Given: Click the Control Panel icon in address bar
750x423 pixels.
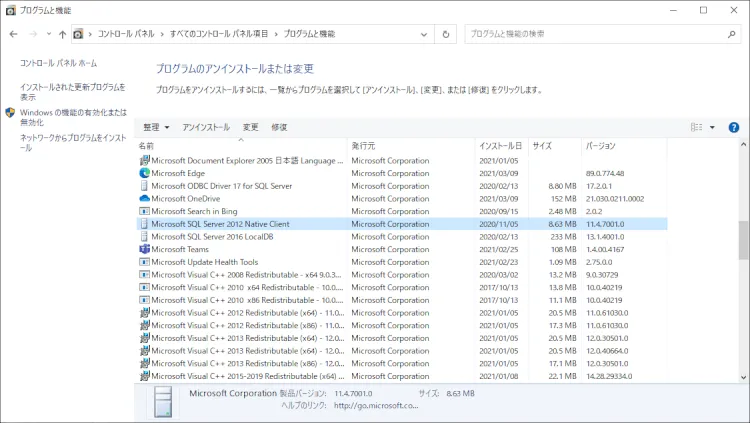Looking at the screenshot, I should 78,34.
